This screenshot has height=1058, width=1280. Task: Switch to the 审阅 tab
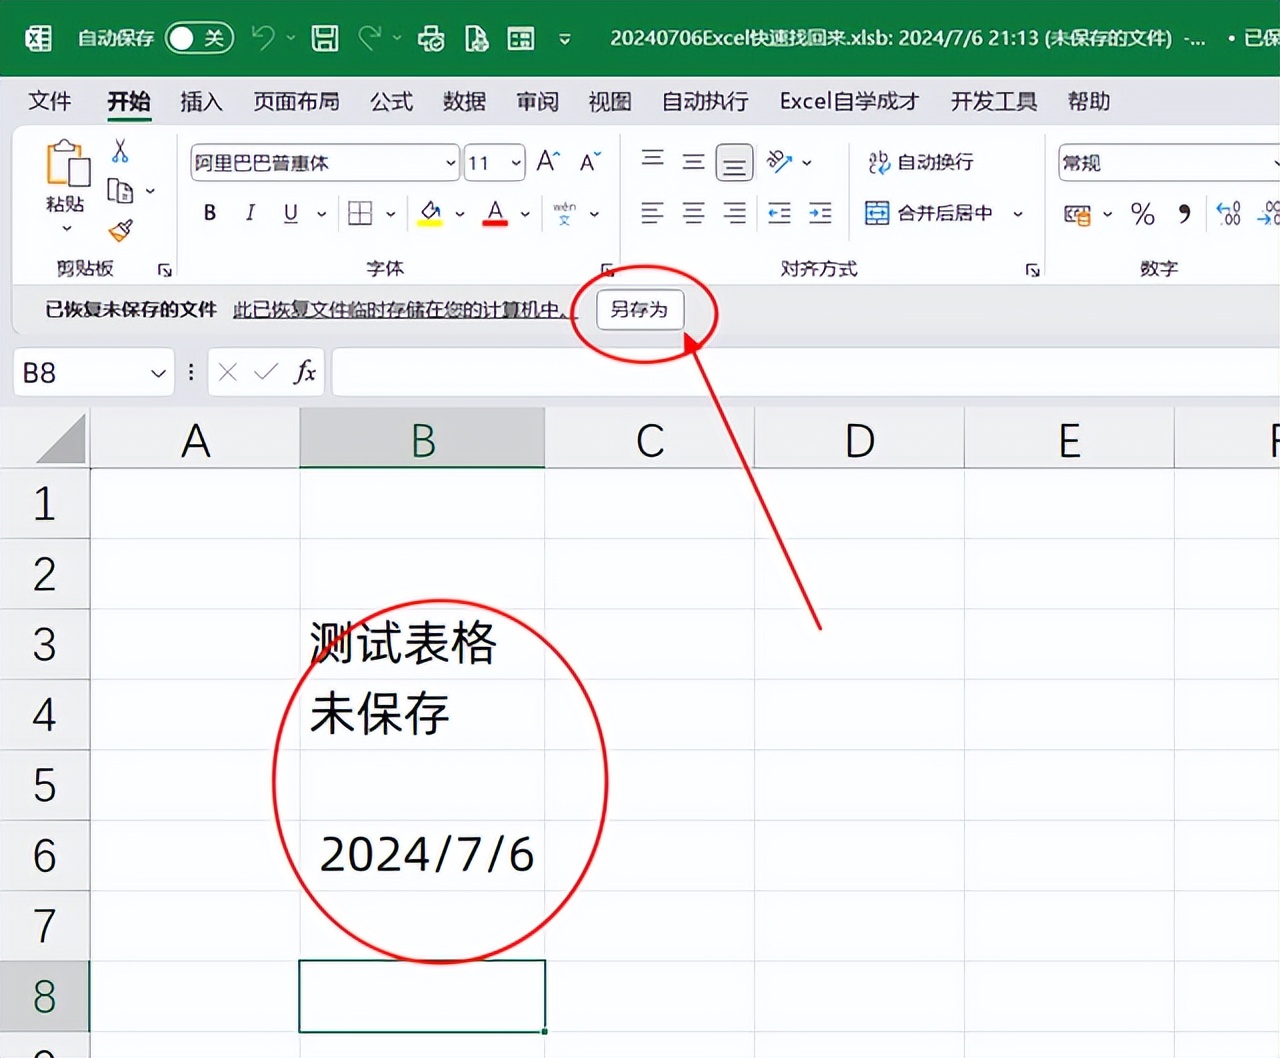click(x=537, y=101)
